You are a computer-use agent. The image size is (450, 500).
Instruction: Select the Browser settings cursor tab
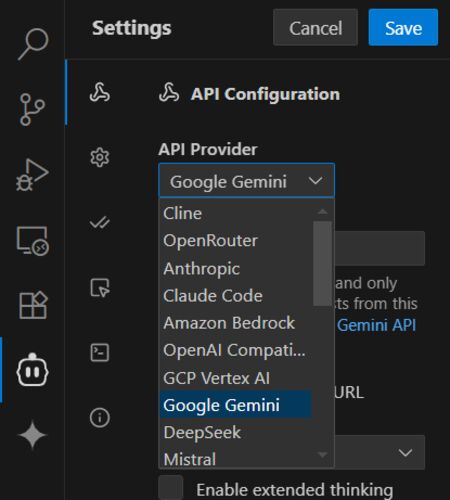point(100,287)
